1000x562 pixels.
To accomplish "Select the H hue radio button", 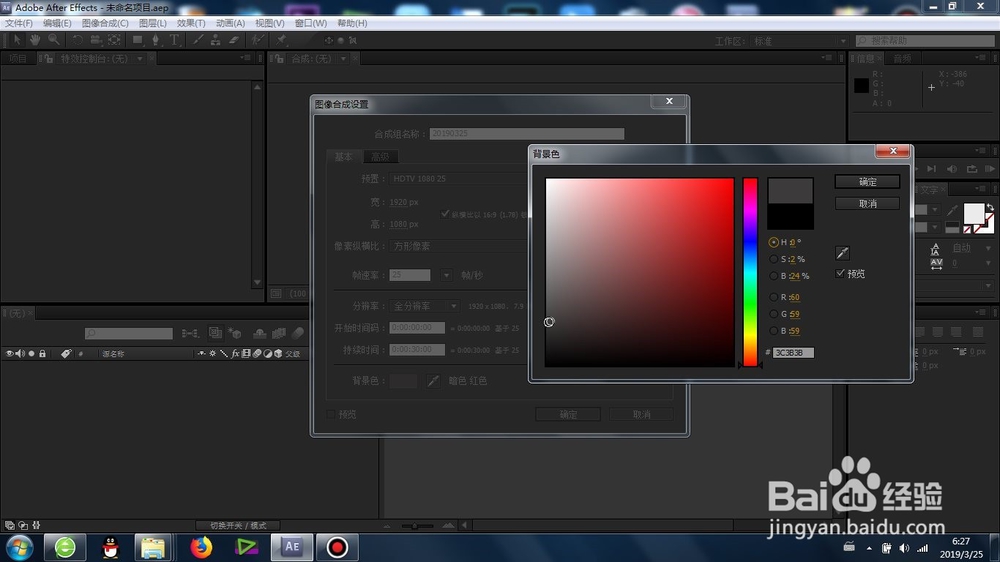I will 774,242.
